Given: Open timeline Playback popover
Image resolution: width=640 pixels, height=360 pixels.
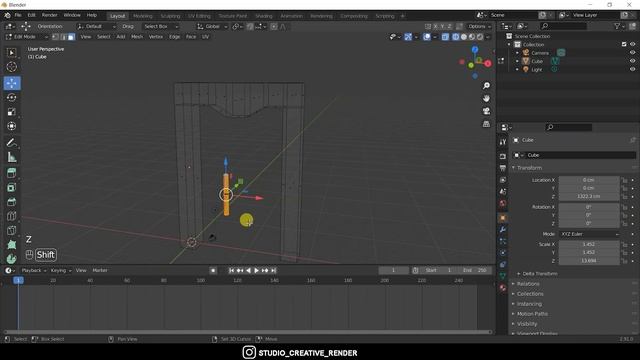Looking at the screenshot, I should pyautogui.click(x=33, y=270).
